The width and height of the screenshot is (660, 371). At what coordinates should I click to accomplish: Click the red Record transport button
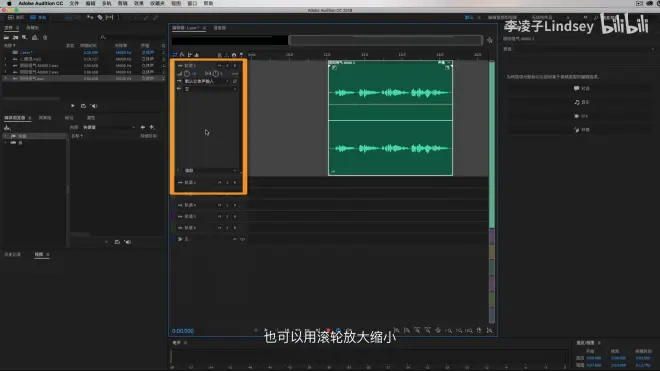click(328, 331)
